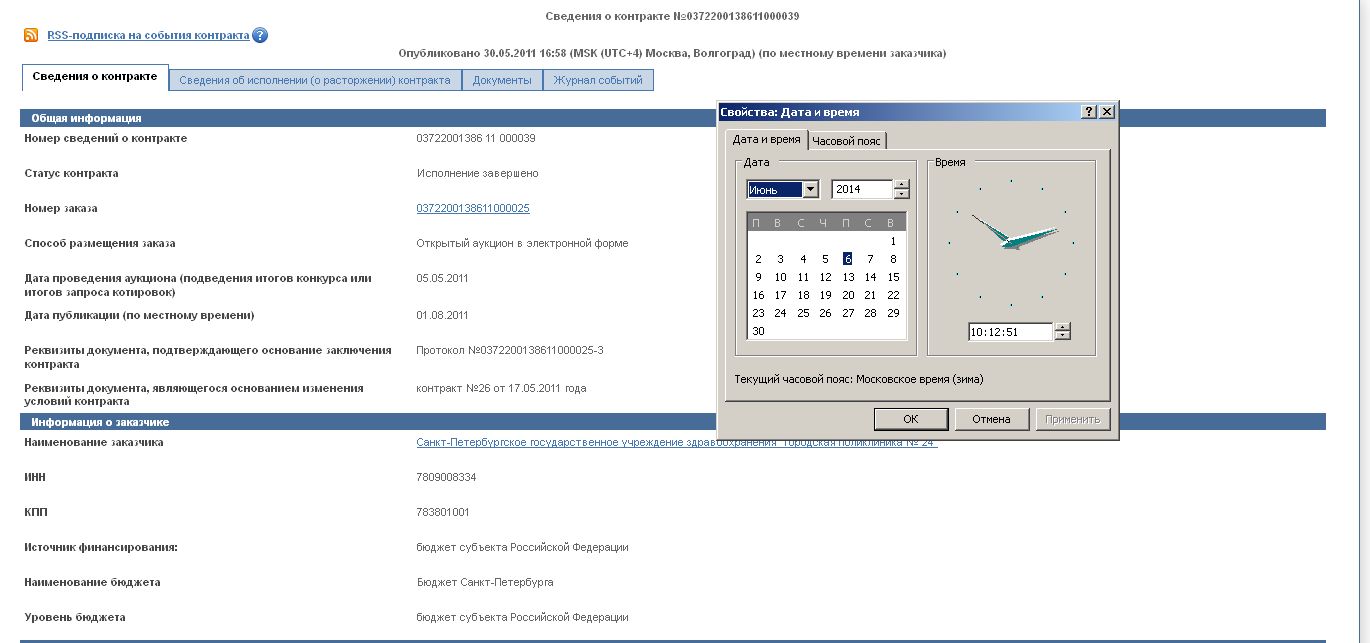Screen dimensions: 1370x643
Task: Click the publication date 01.08.2011
Action: pos(442,315)
